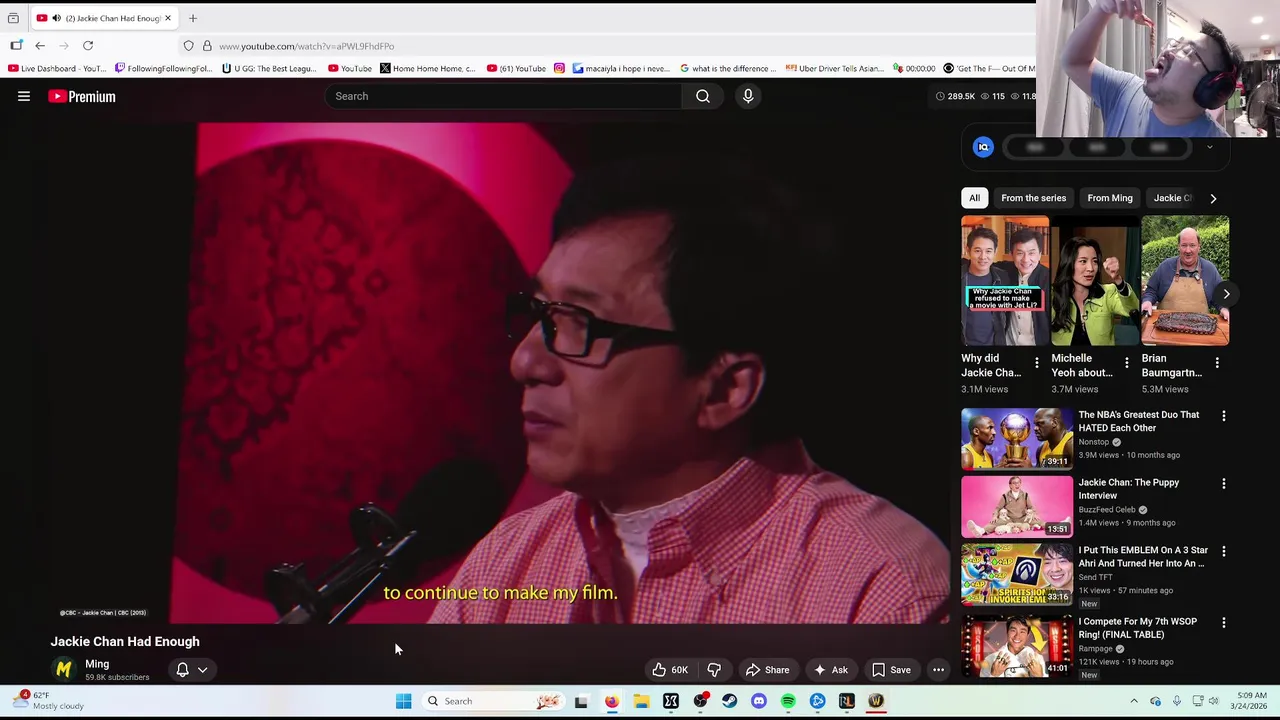Expand the extension panel dropdown chevron
This screenshot has width=1280, height=720.
1209,147
